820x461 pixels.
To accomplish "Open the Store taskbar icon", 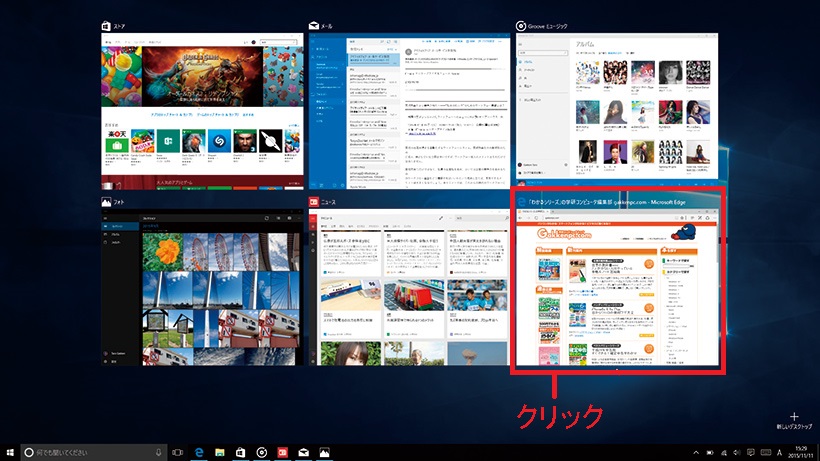I will click(241, 452).
